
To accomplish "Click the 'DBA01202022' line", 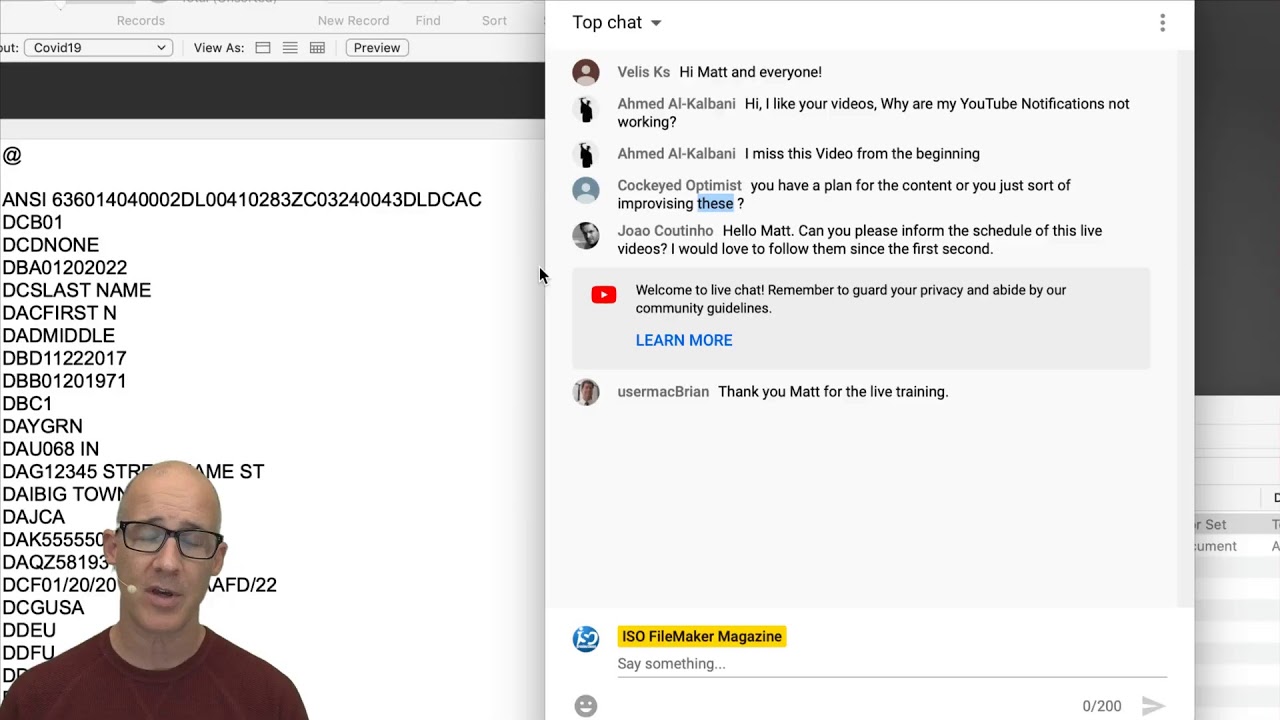I will coord(65,268).
